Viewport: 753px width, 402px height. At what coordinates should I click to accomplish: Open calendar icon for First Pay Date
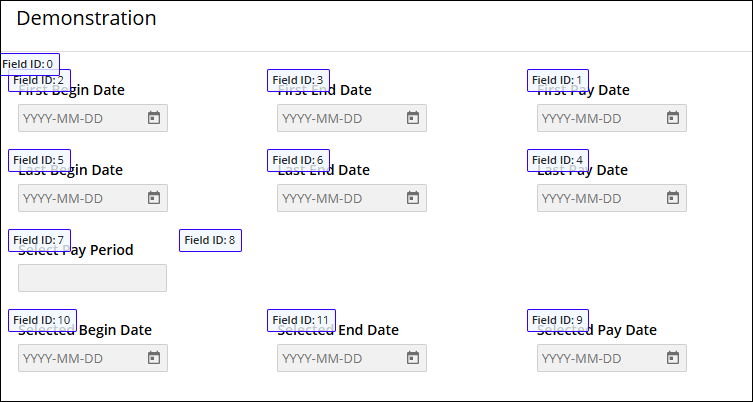tap(672, 118)
